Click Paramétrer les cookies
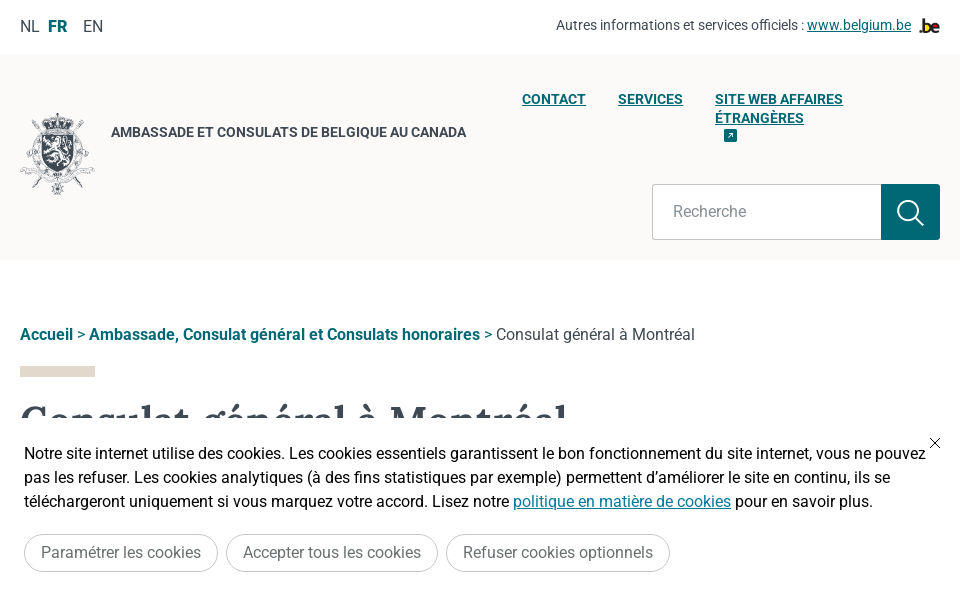Screen dimensions: 960x600 coord(121,553)
